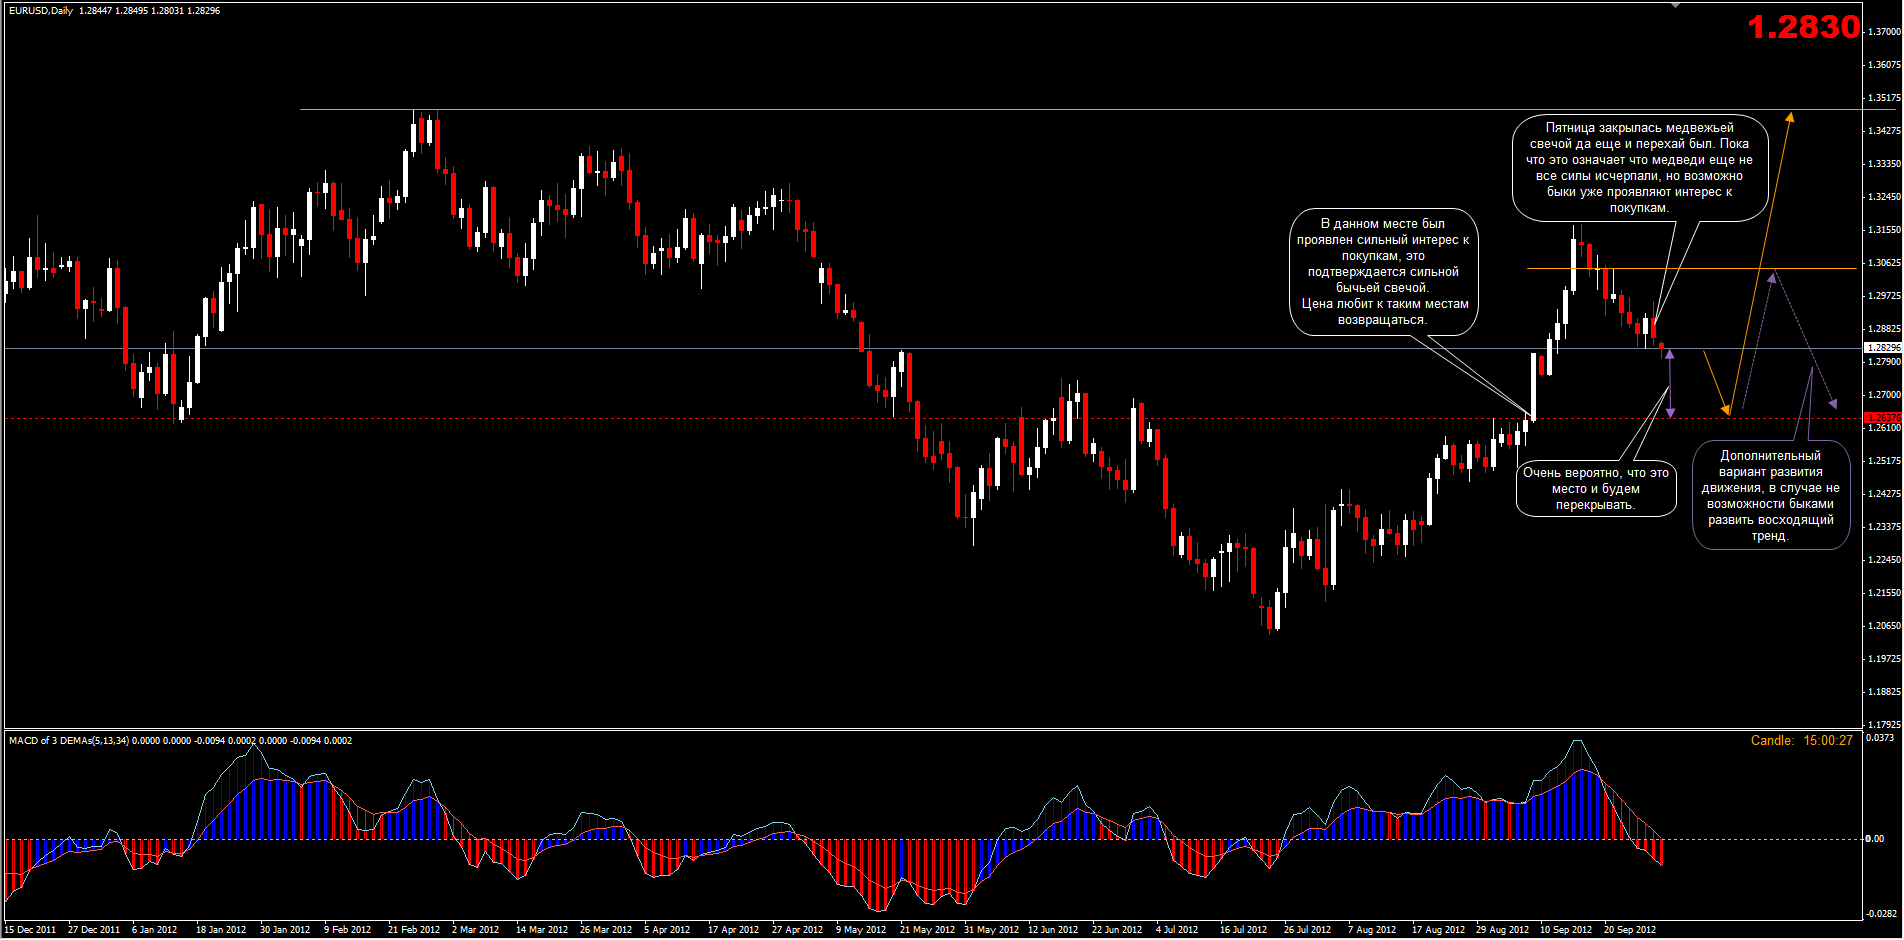The width and height of the screenshot is (1904, 940).
Task: Click the orange down arrow tip near red line
Action: click(1726, 409)
